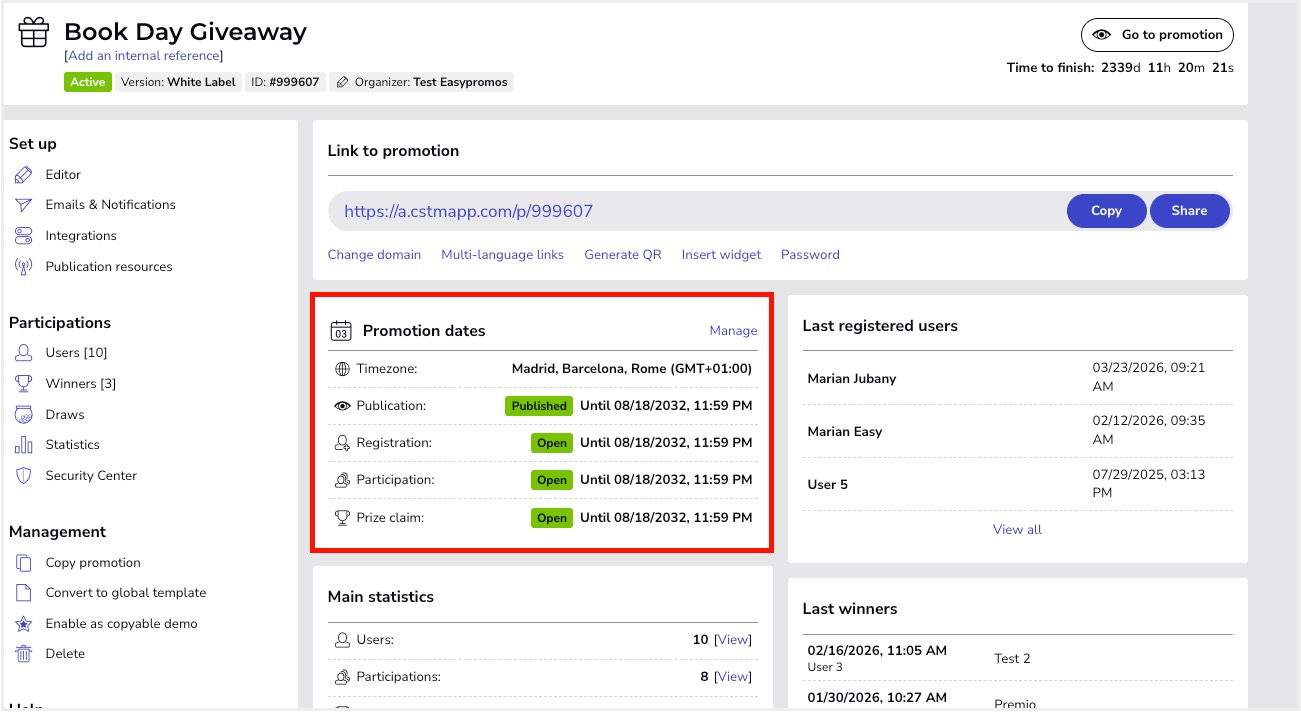Click the Go to promotion button

[x=1157, y=35]
